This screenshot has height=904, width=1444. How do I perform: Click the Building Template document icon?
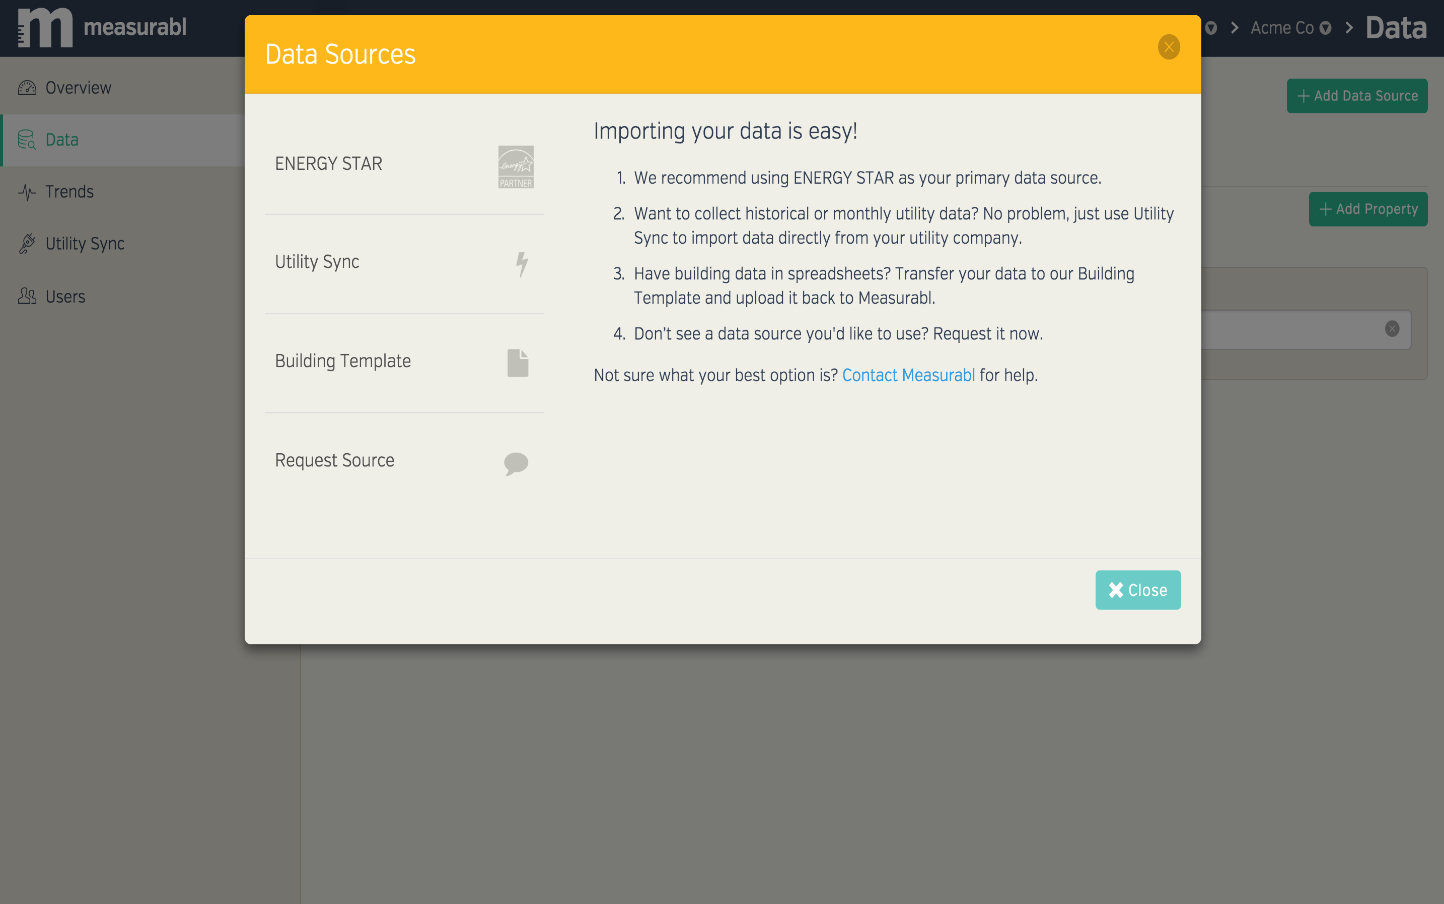coord(518,363)
